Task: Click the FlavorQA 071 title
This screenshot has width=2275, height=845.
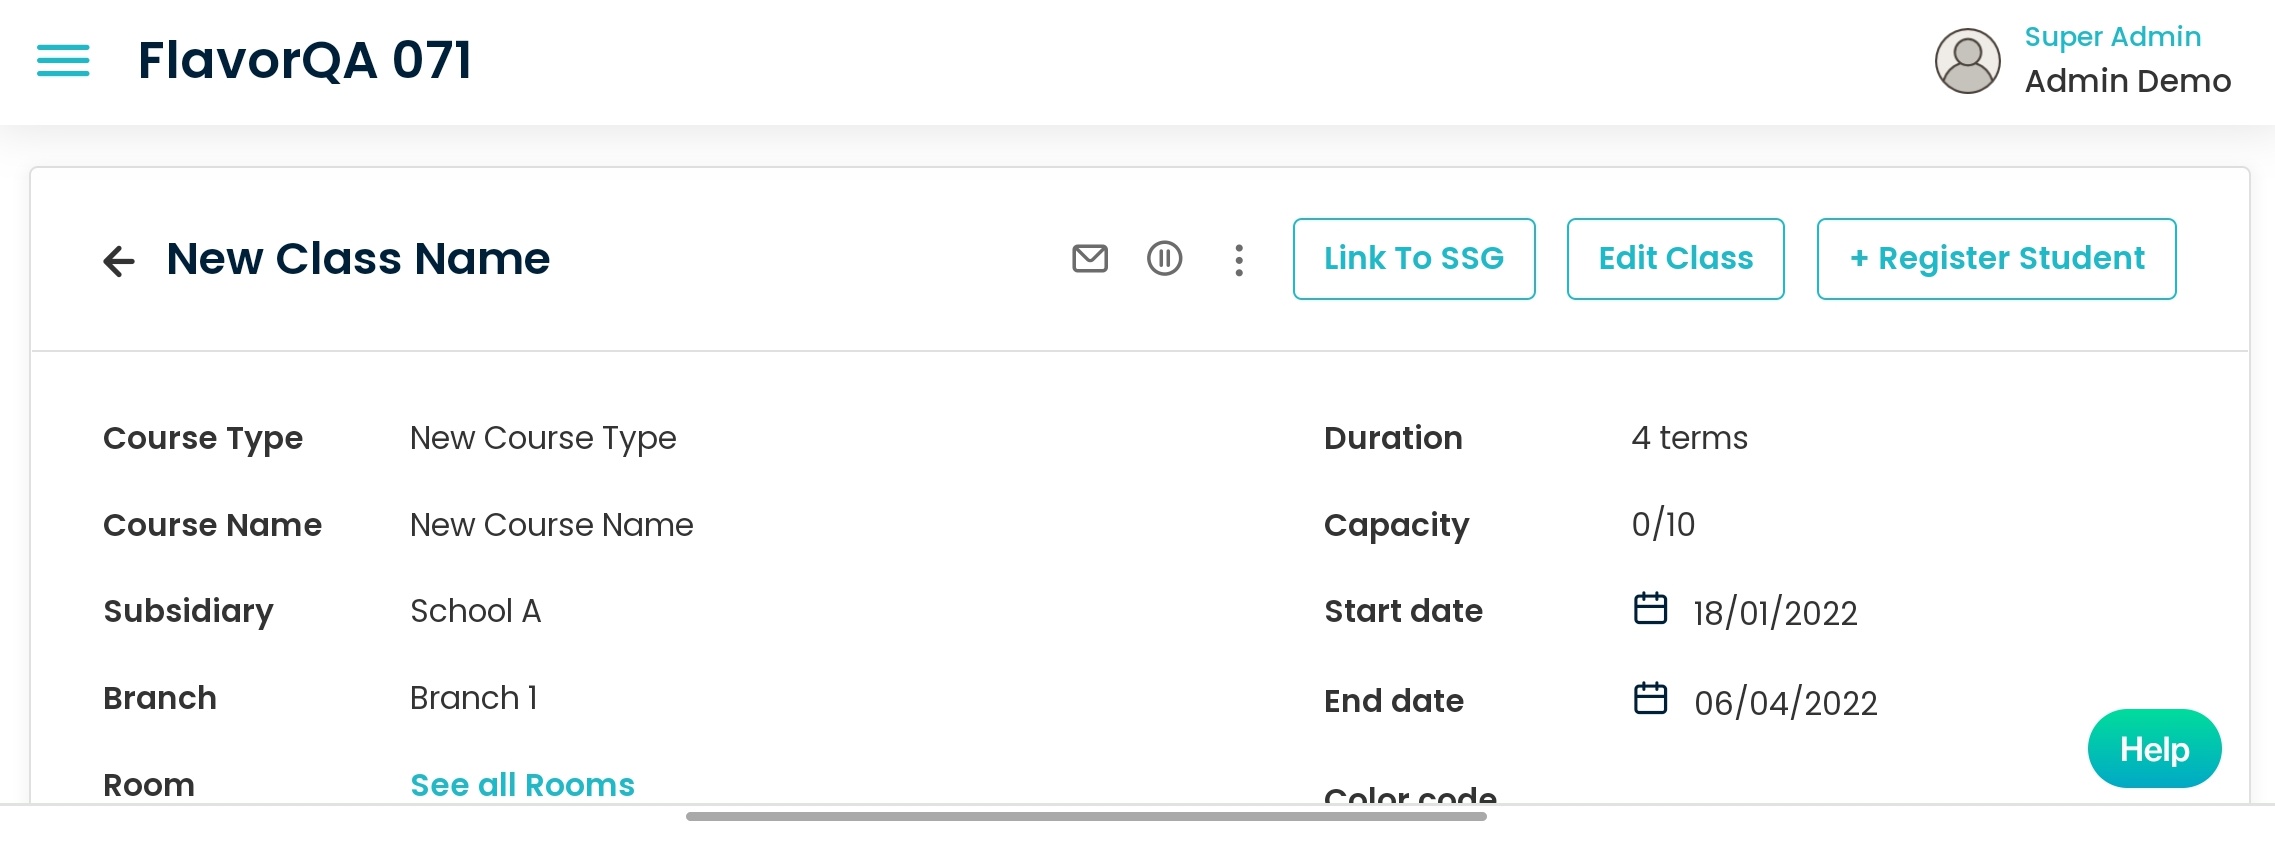Action: coord(304,60)
